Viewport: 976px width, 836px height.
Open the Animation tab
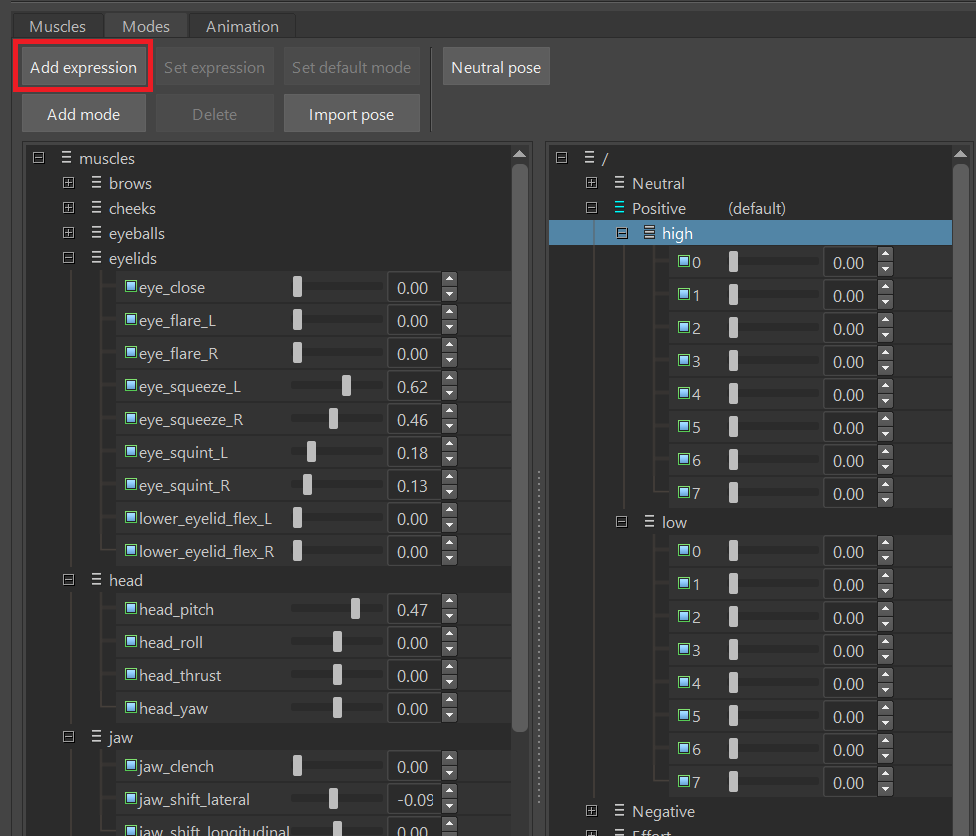point(242,26)
